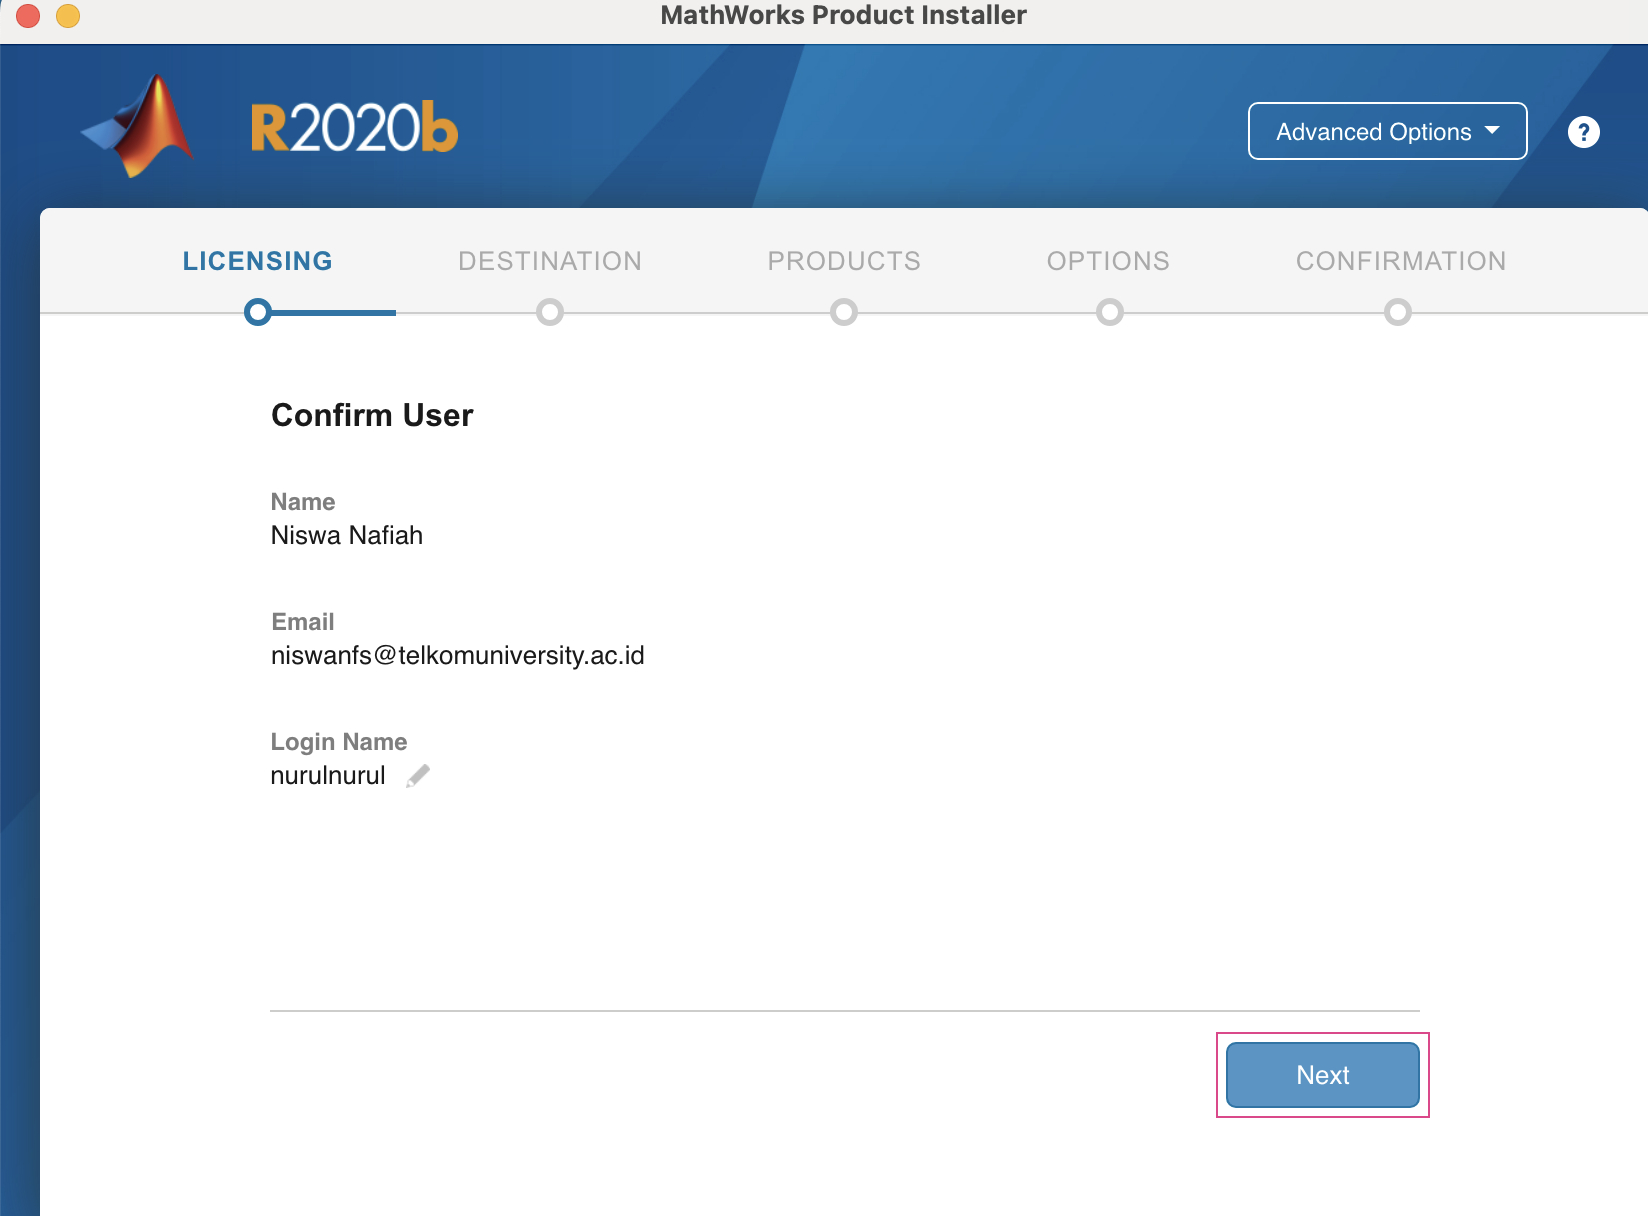Click the R2020b release logo

tap(354, 129)
